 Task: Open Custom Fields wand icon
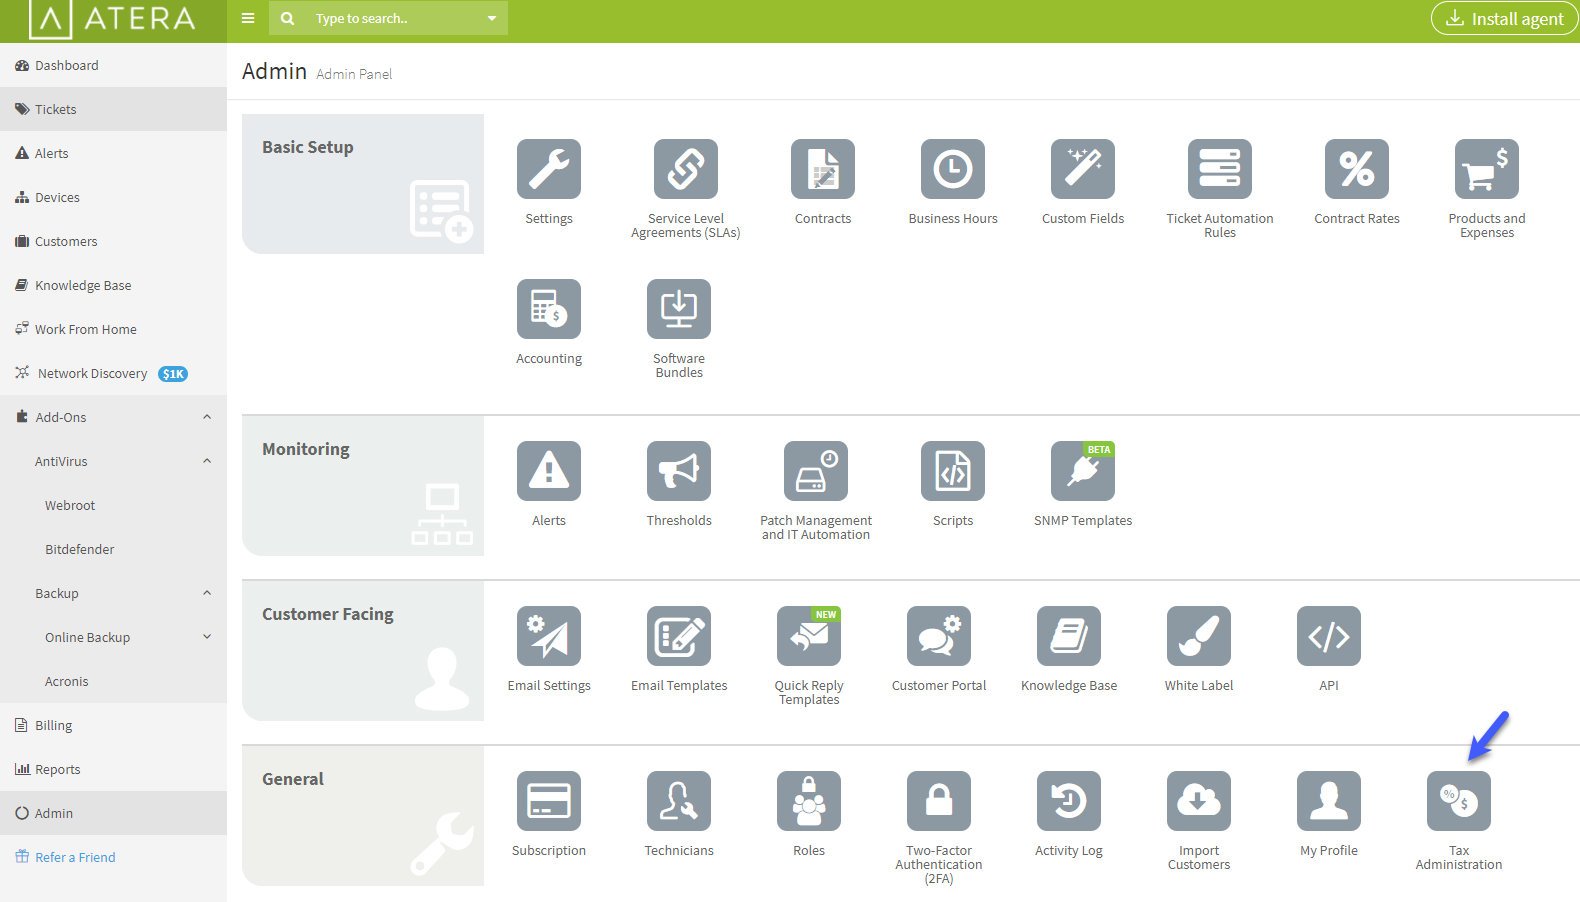(1083, 169)
